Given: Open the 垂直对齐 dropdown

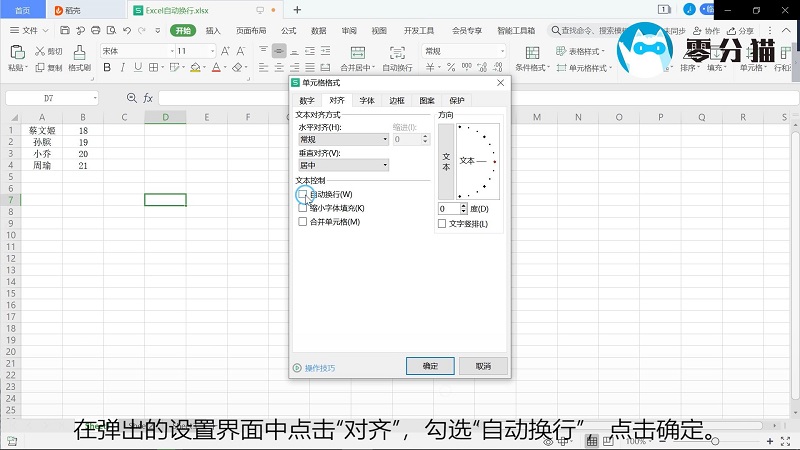Looking at the screenshot, I should [343, 165].
